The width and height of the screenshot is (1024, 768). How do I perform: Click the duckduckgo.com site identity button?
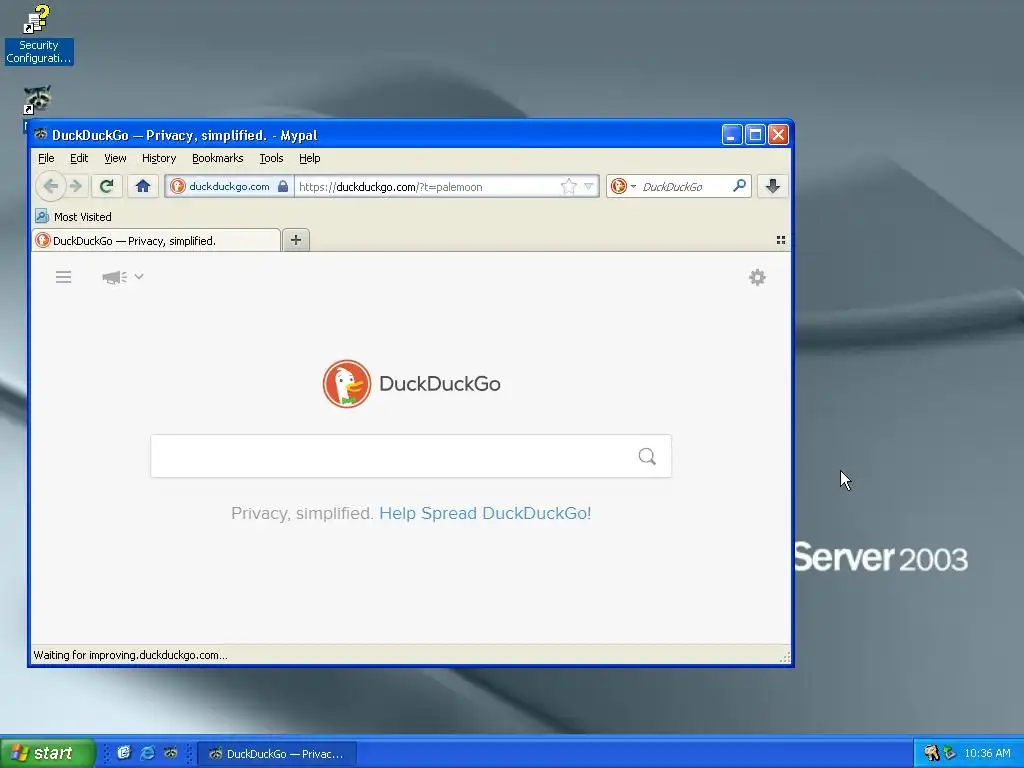click(229, 186)
